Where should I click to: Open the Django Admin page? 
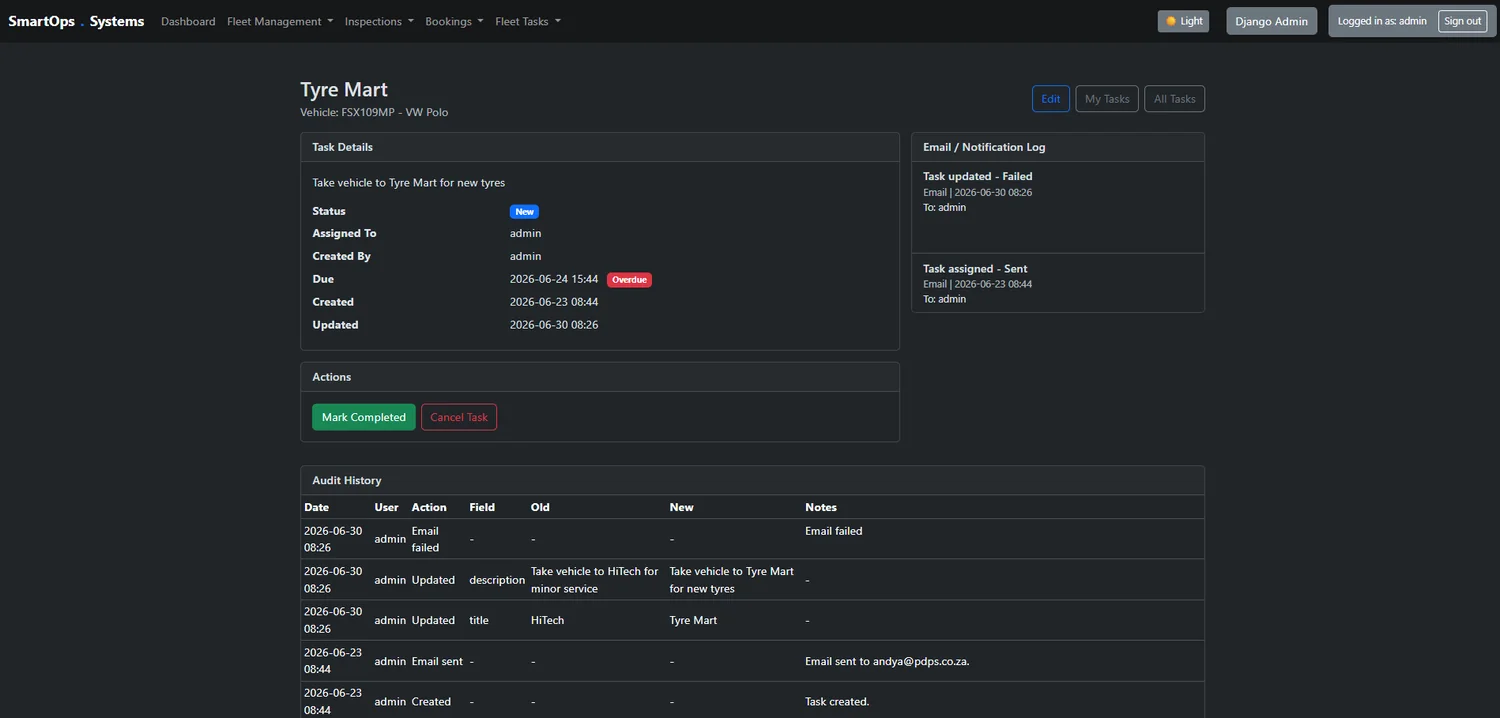(1272, 21)
